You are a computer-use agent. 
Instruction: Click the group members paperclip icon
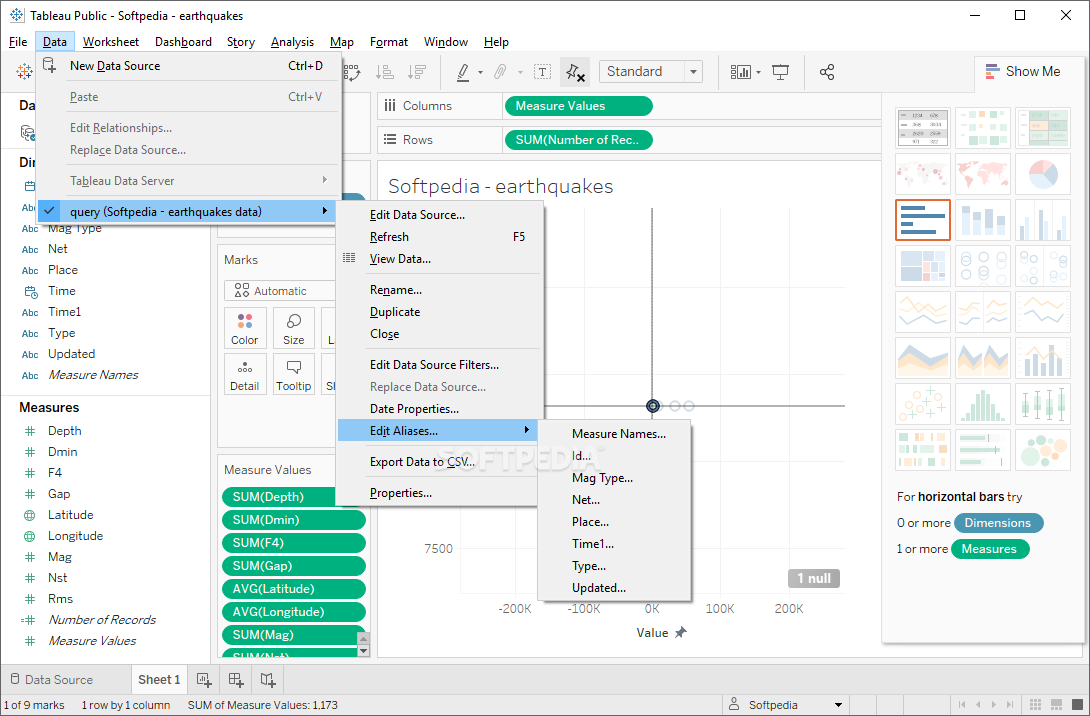(500, 72)
